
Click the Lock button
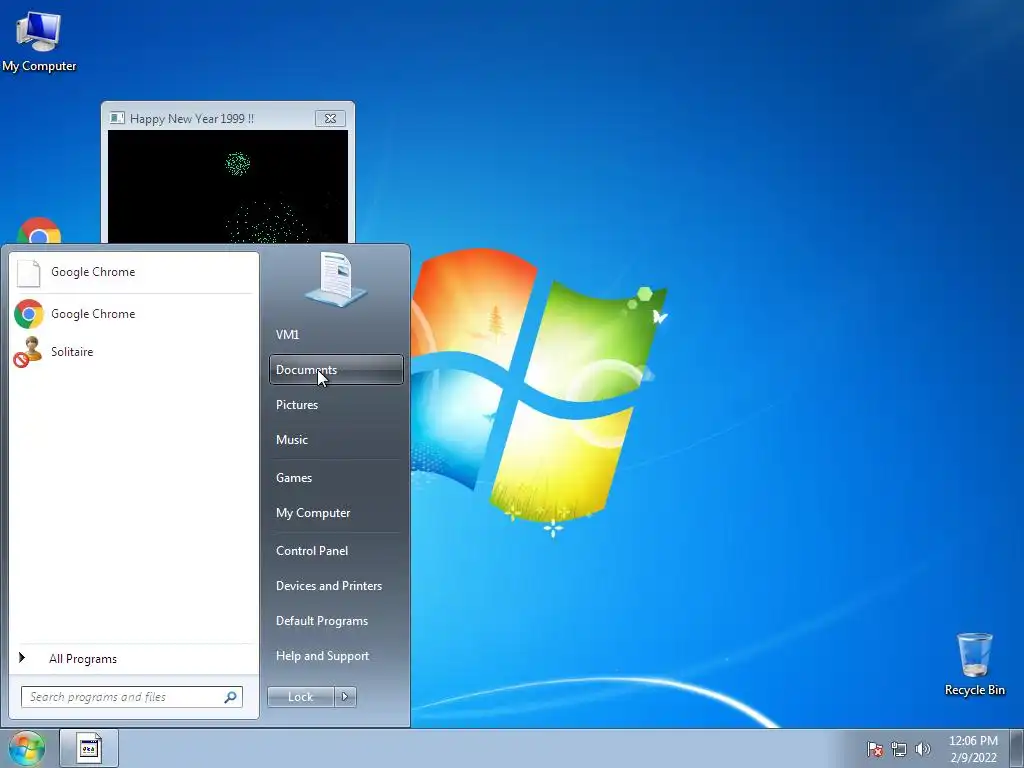300,697
